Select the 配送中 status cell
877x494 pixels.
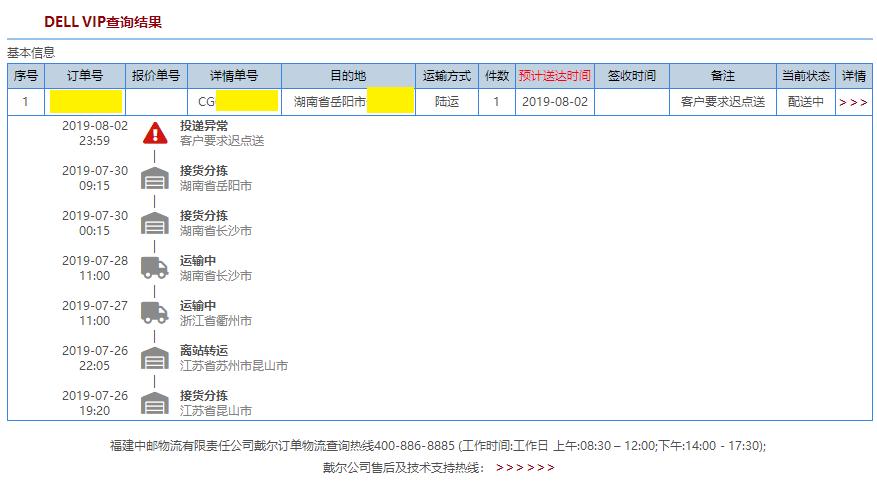click(805, 102)
